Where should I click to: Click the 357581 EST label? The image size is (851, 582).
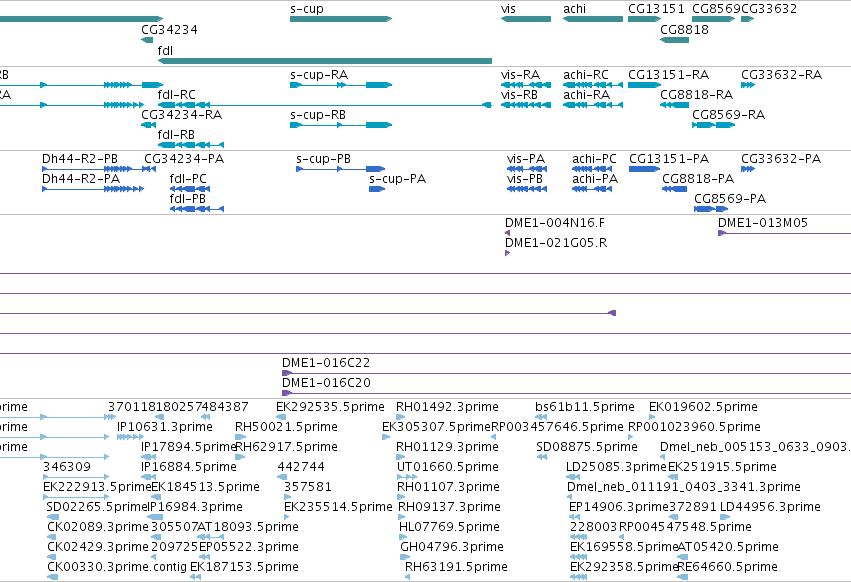(x=308, y=487)
